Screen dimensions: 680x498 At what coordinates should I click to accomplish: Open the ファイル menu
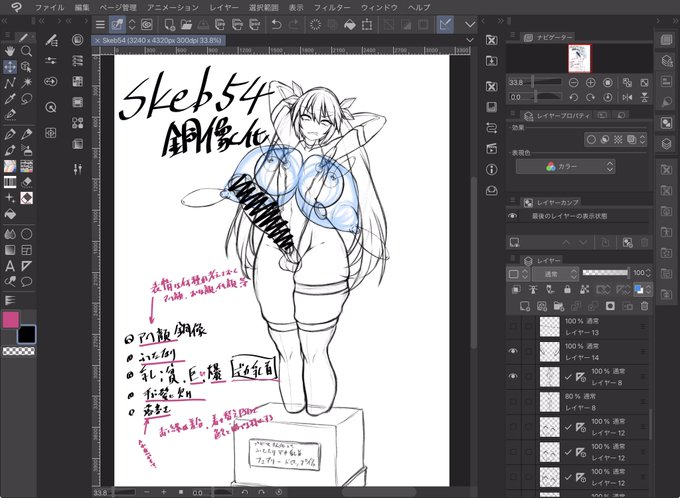[49, 7]
